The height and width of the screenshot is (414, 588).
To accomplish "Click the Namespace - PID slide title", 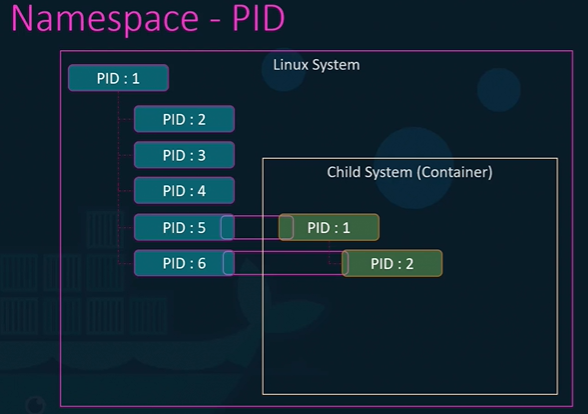I will (x=148, y=18).
